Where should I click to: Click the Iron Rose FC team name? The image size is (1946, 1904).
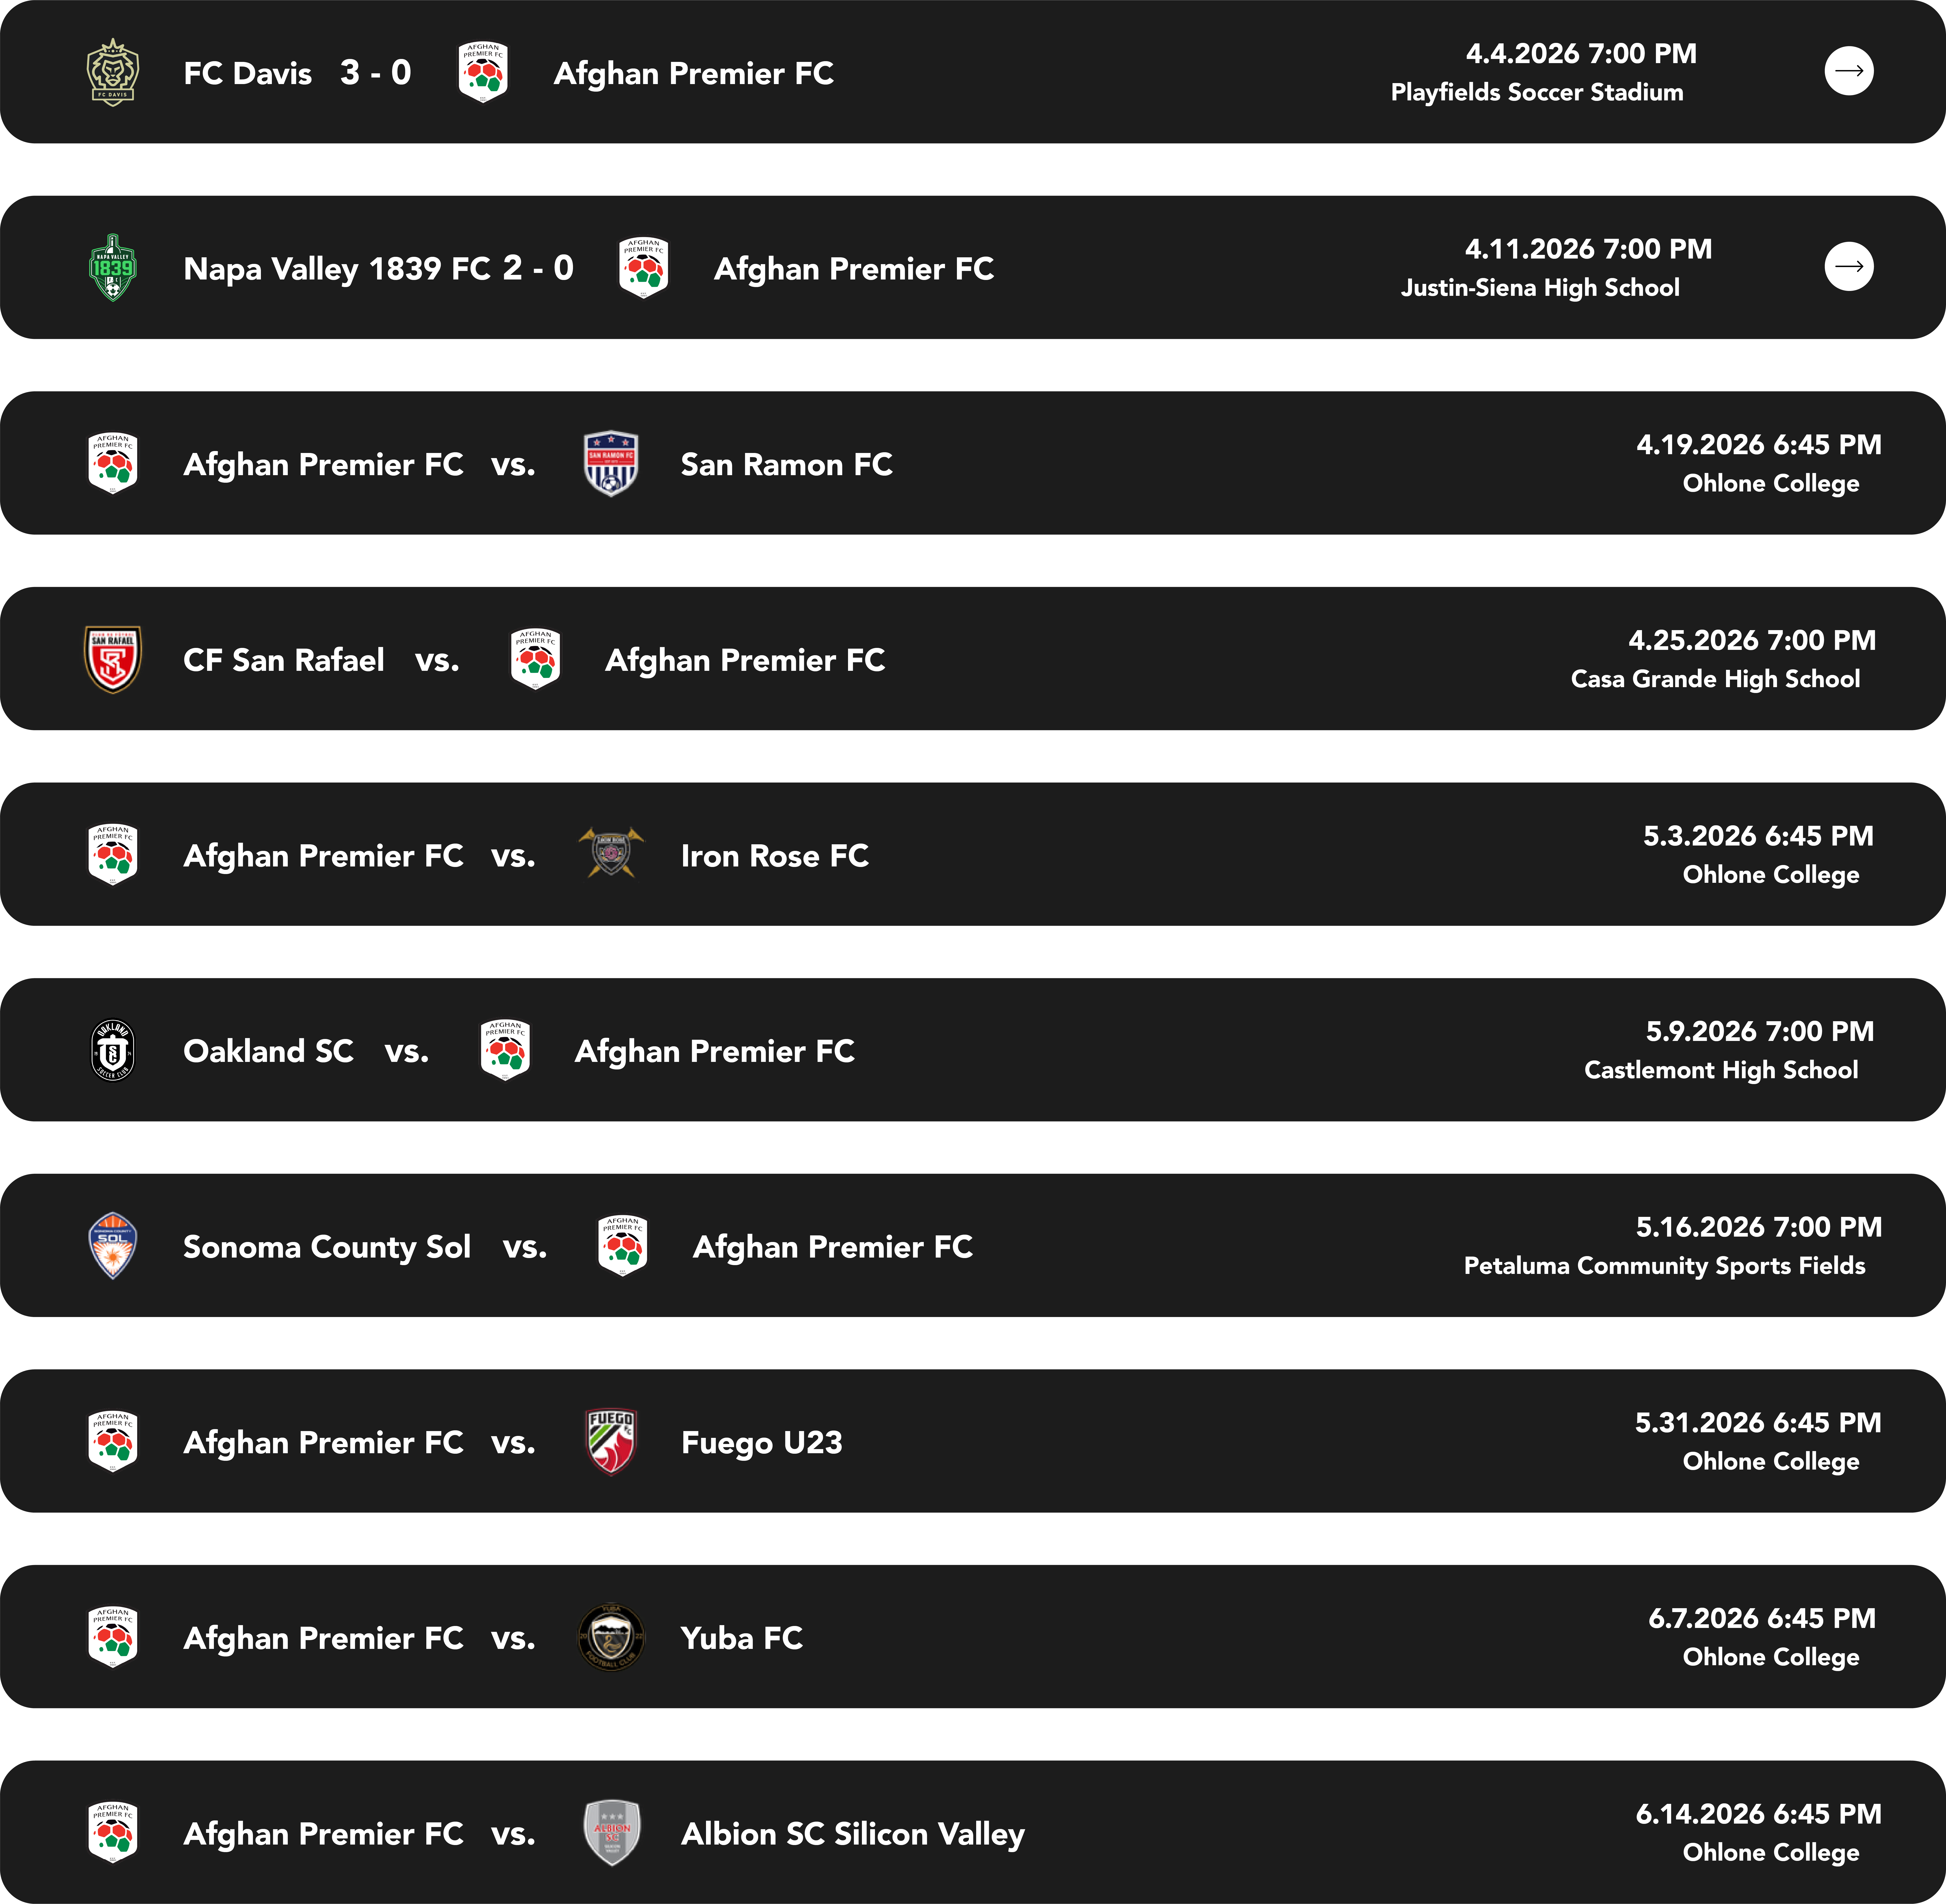pyautogui.click(x=774, y=856)
